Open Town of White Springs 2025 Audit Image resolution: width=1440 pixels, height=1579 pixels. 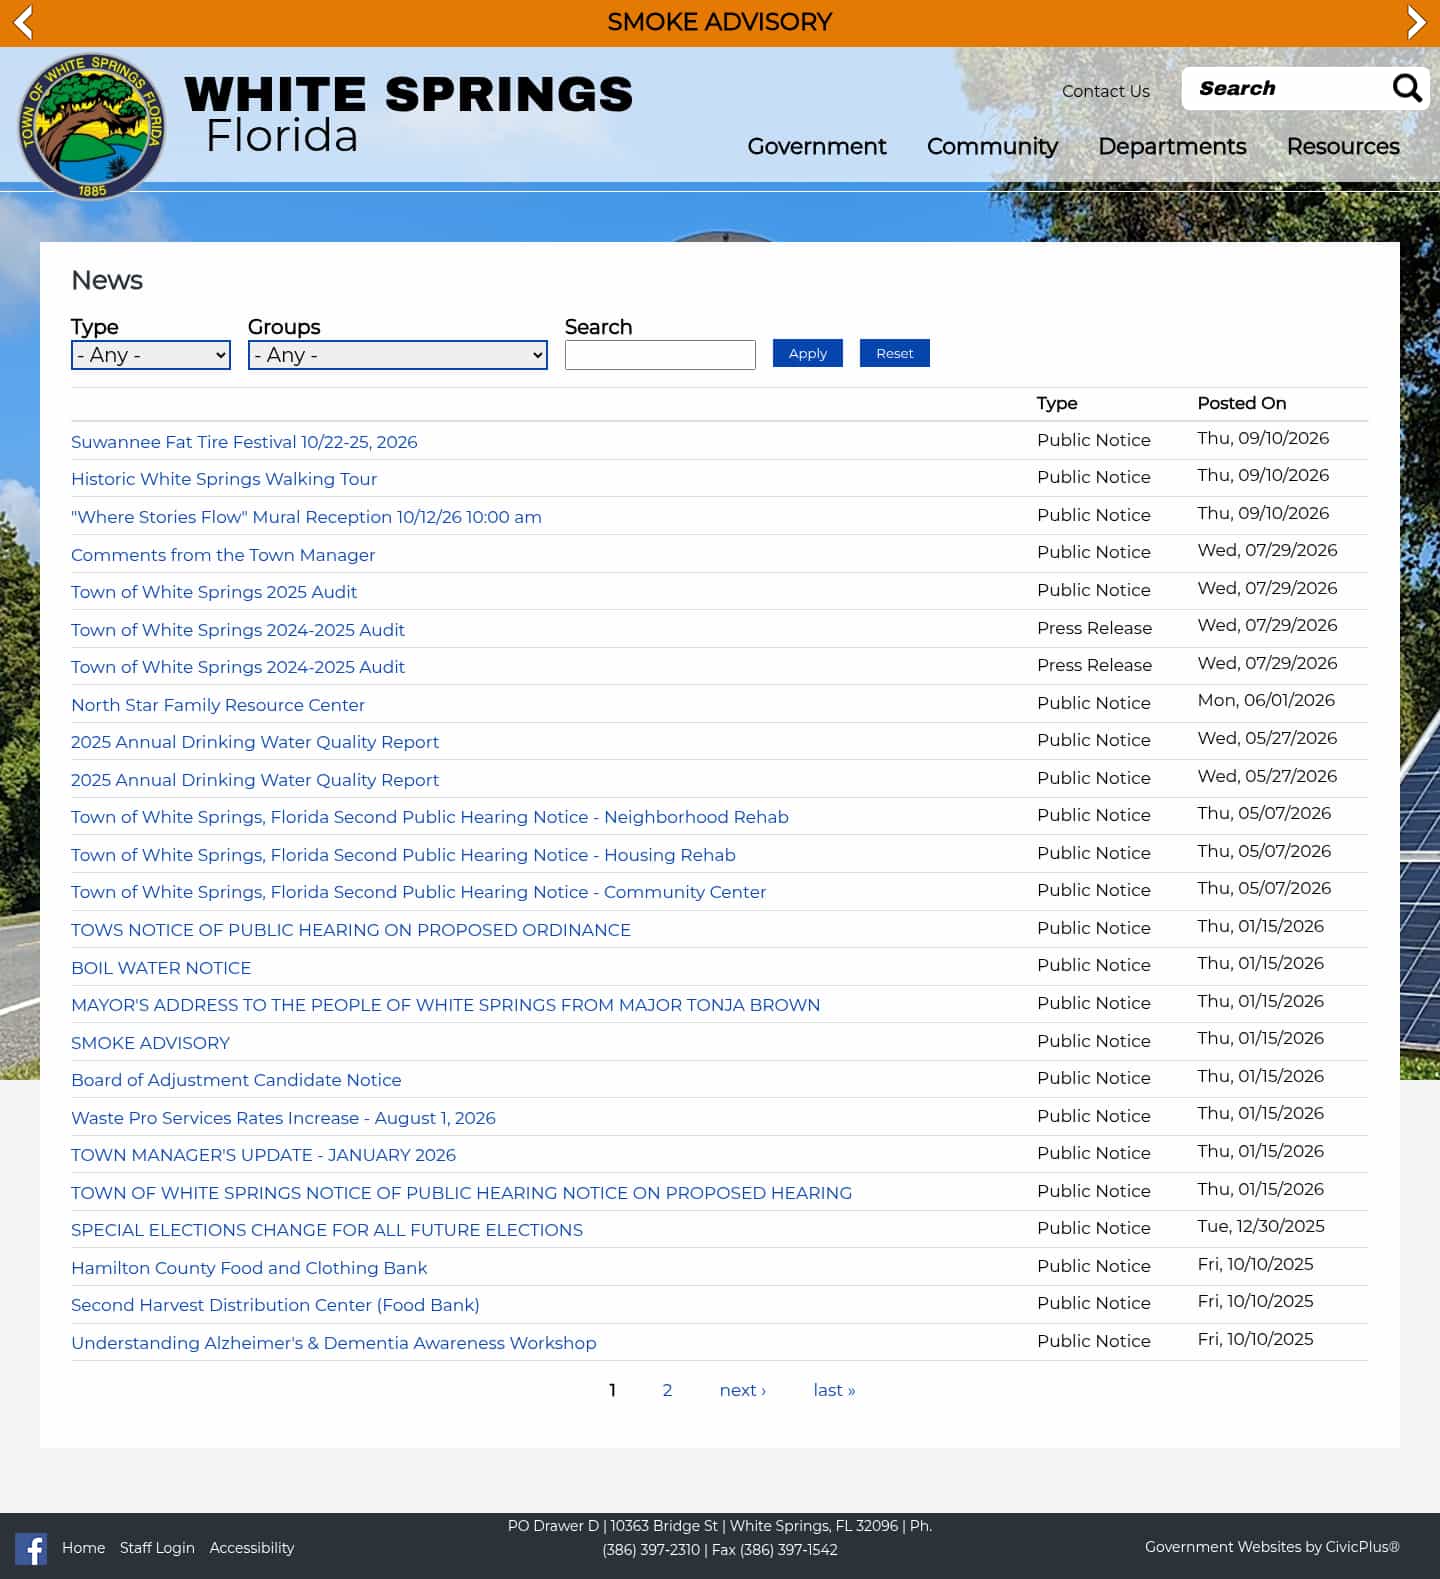coord(214,592)
